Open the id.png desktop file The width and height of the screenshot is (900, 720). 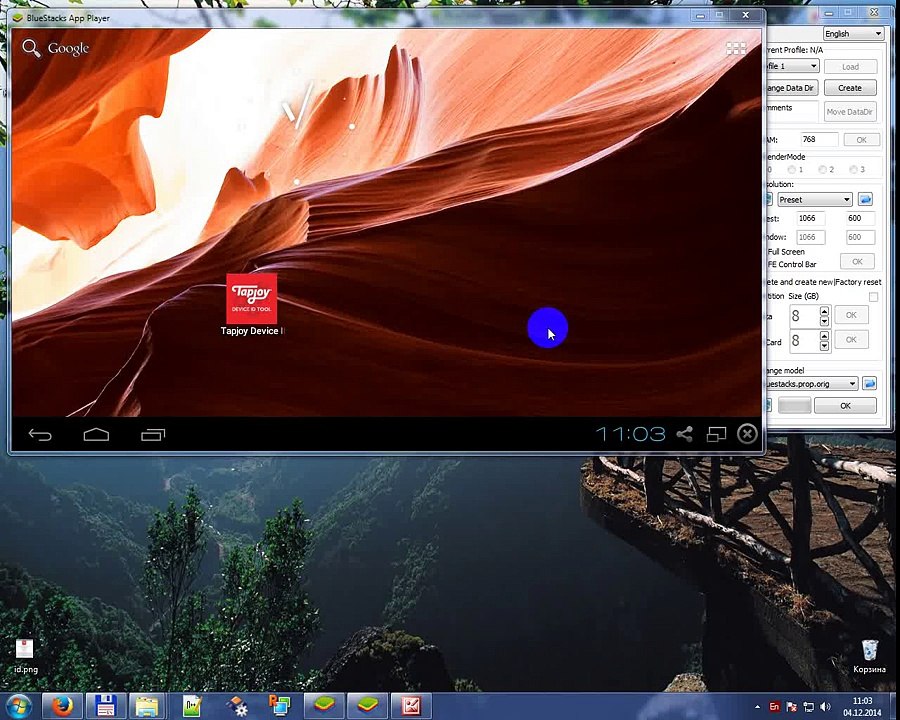(25, 656)
